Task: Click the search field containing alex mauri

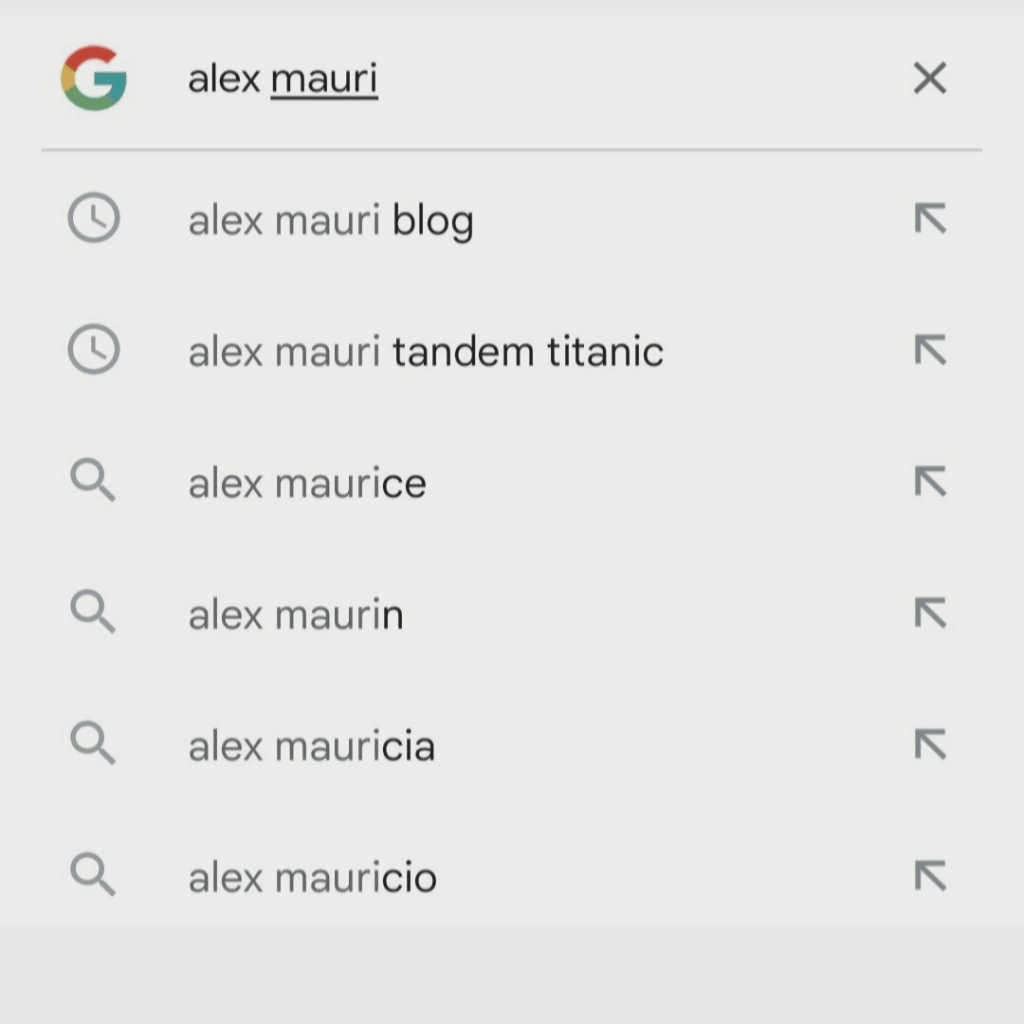Action: point(500,79)
